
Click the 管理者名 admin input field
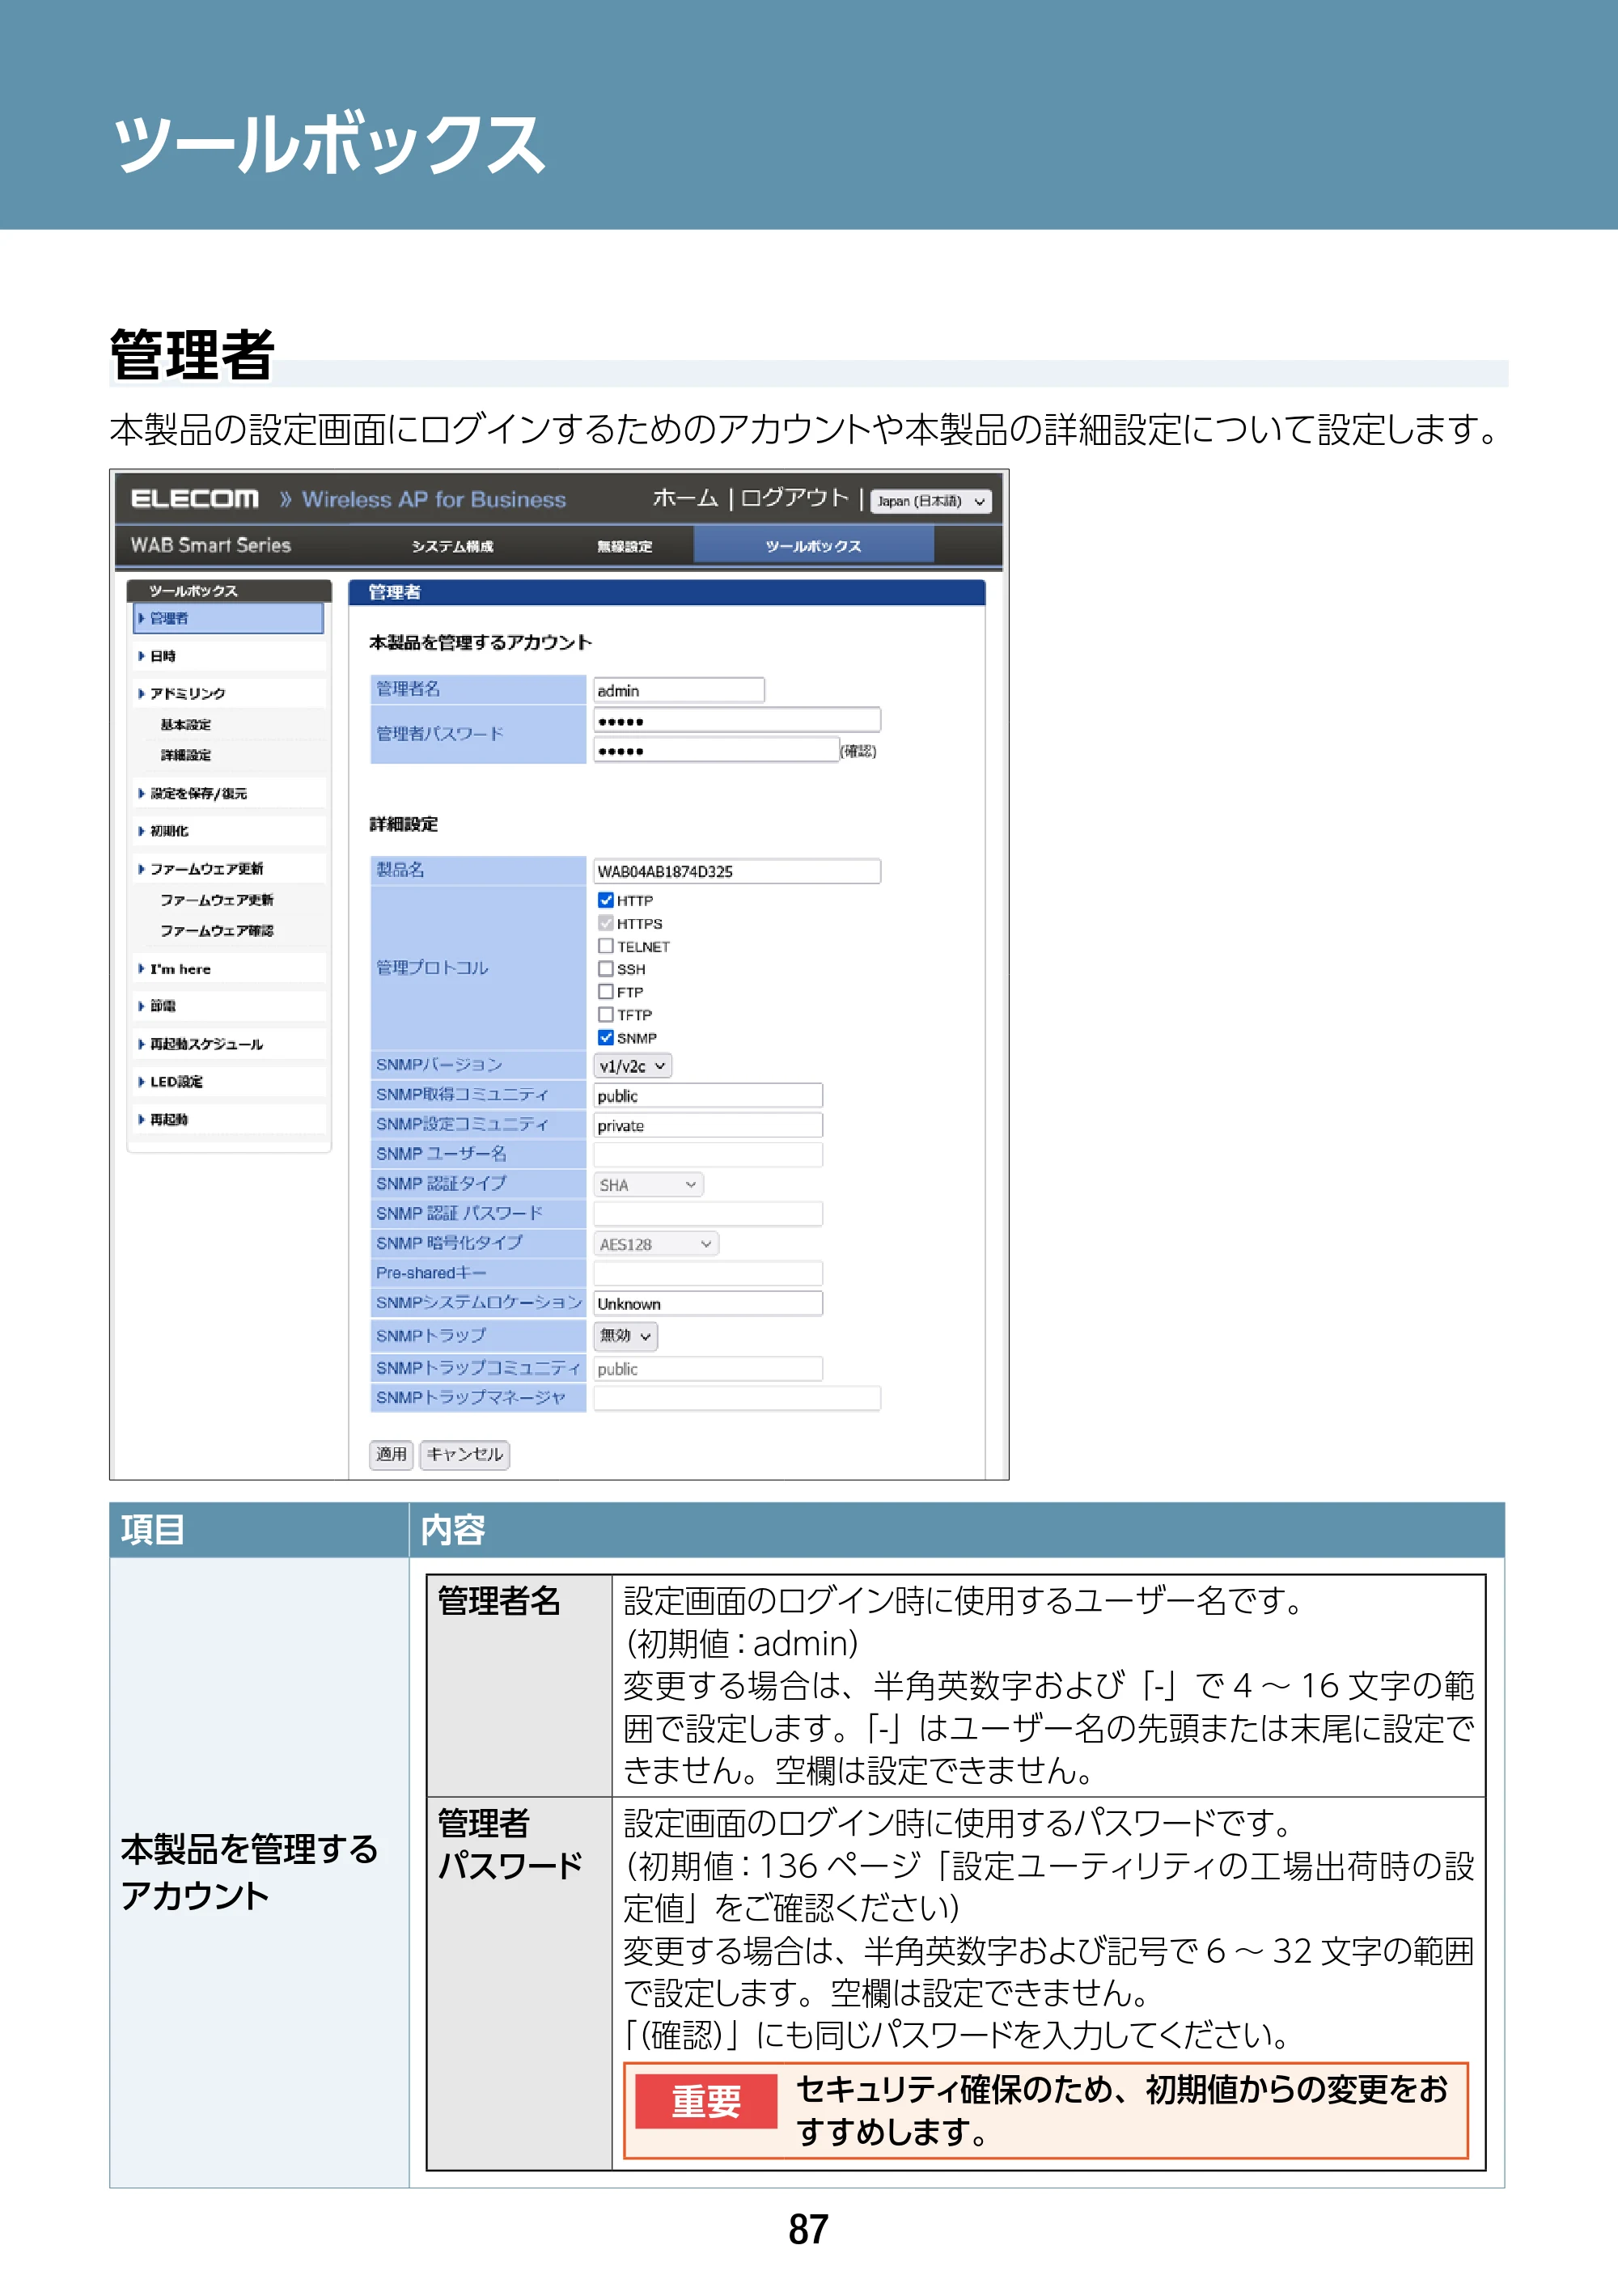(679, 690)
